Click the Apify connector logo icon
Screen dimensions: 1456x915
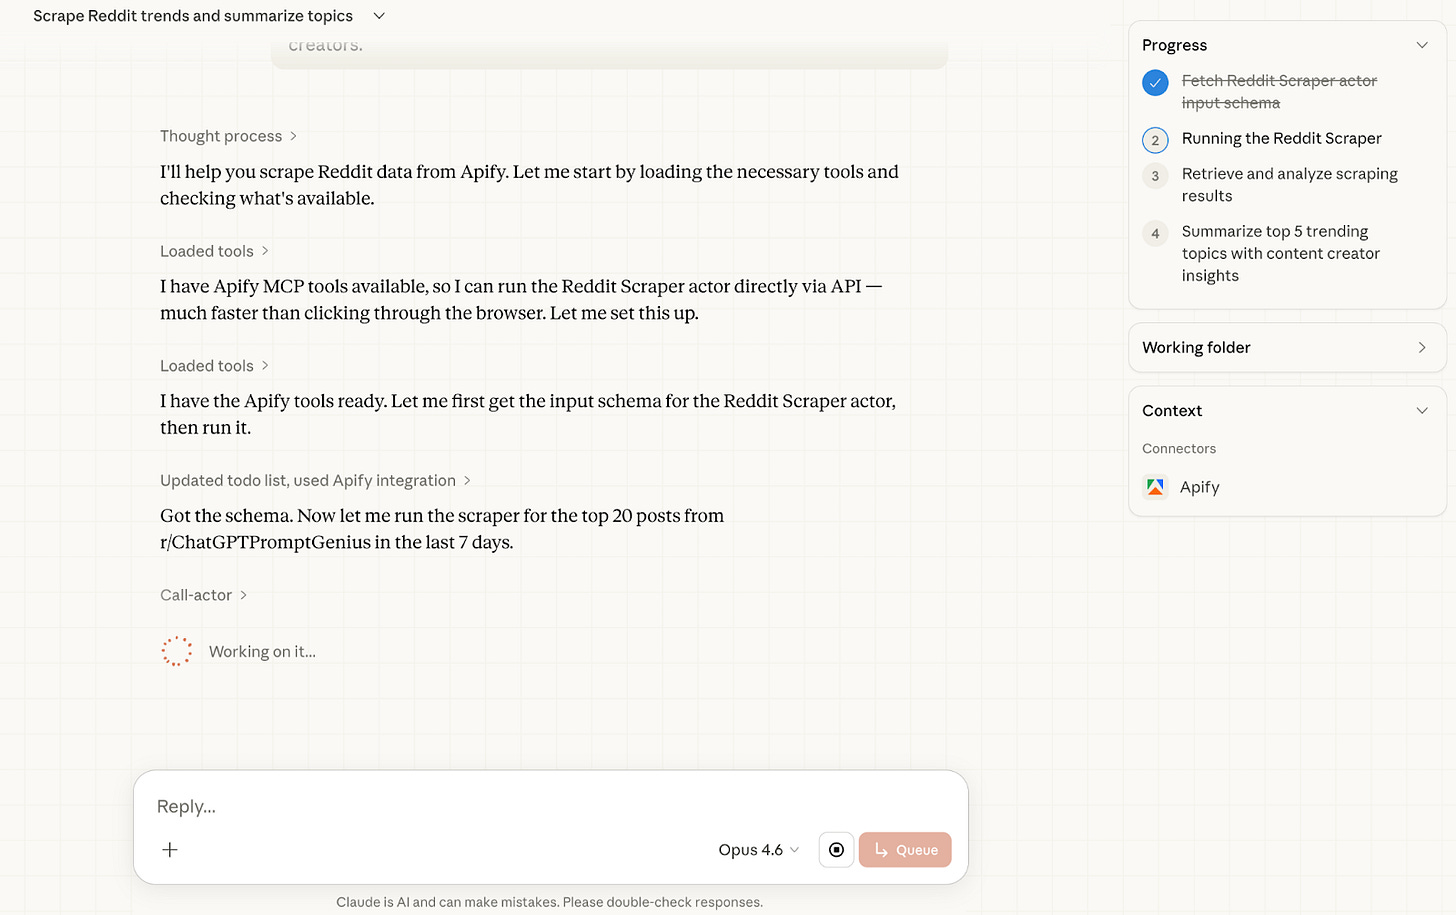(1155, 487)
